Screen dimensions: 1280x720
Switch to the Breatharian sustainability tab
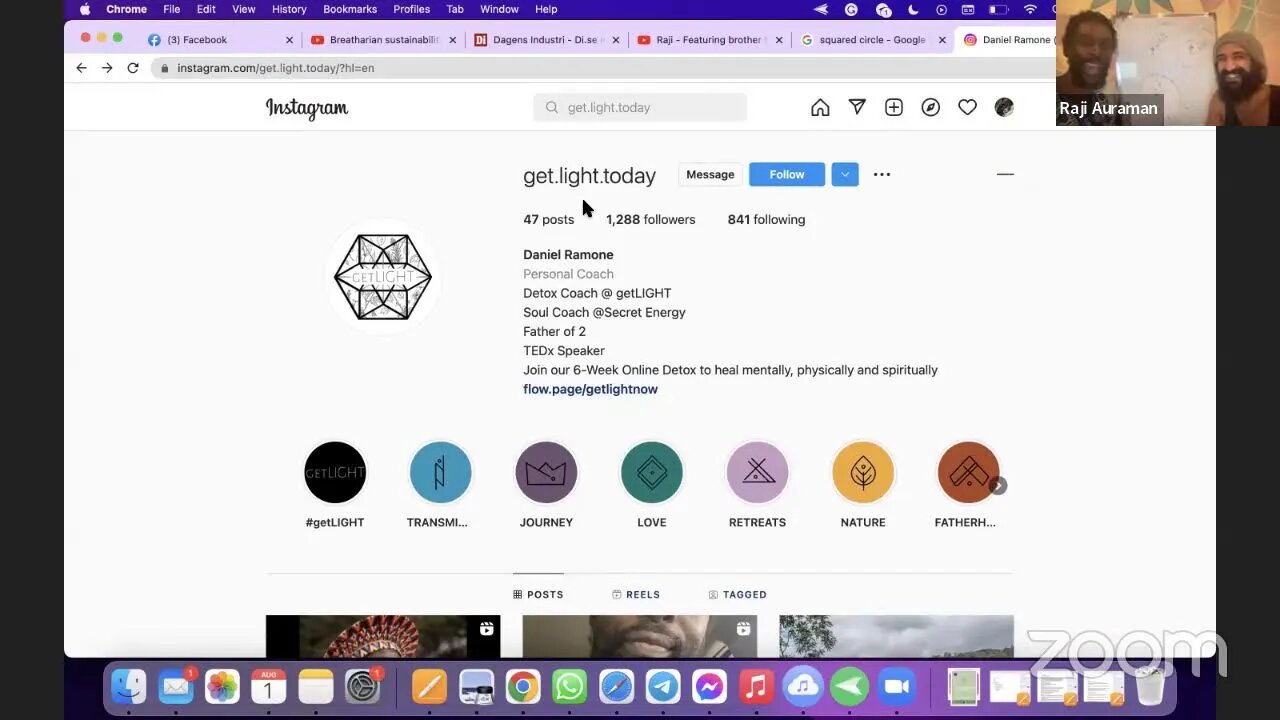point(384,40)
